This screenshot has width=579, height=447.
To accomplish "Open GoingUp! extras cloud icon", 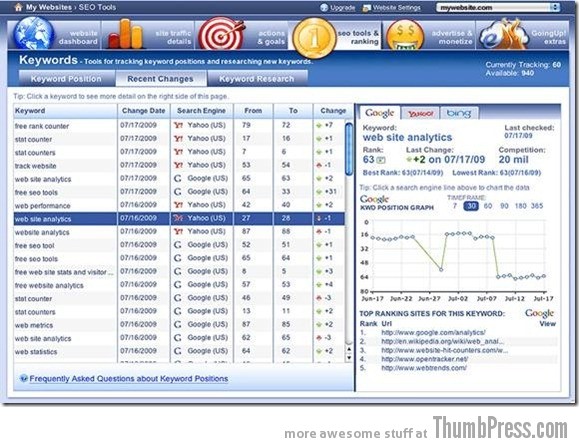I will pyautogui.click(x=504, y=34).
